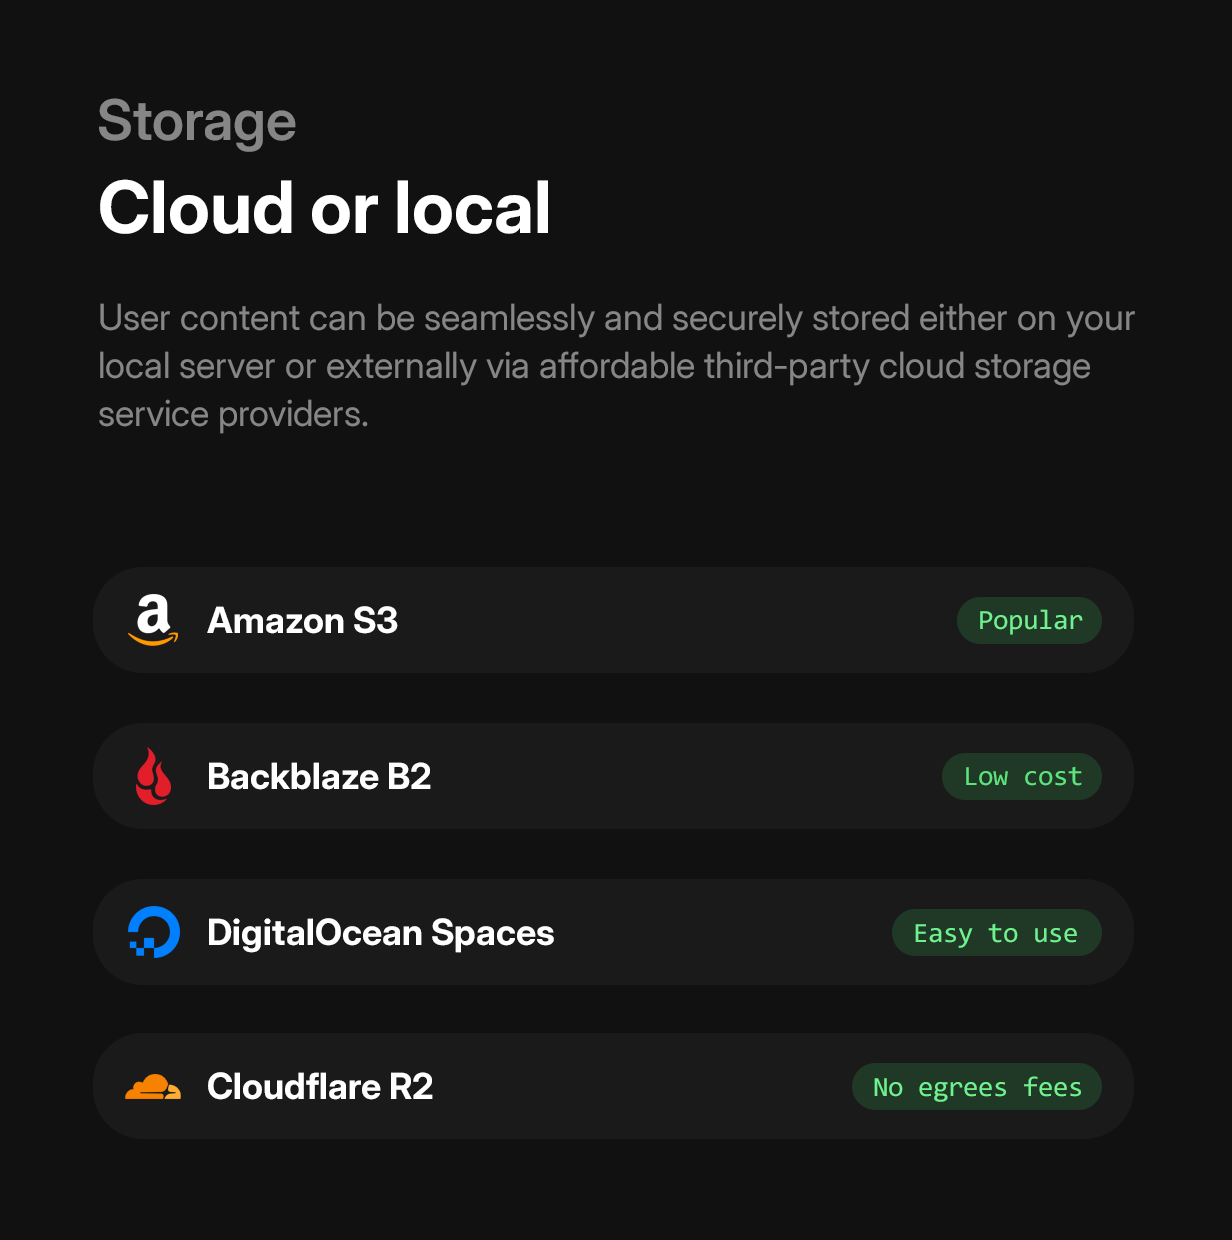Click the Low cost badge
The width and height of the screenshot is (1232, 1240).
tap(1021, 776)
